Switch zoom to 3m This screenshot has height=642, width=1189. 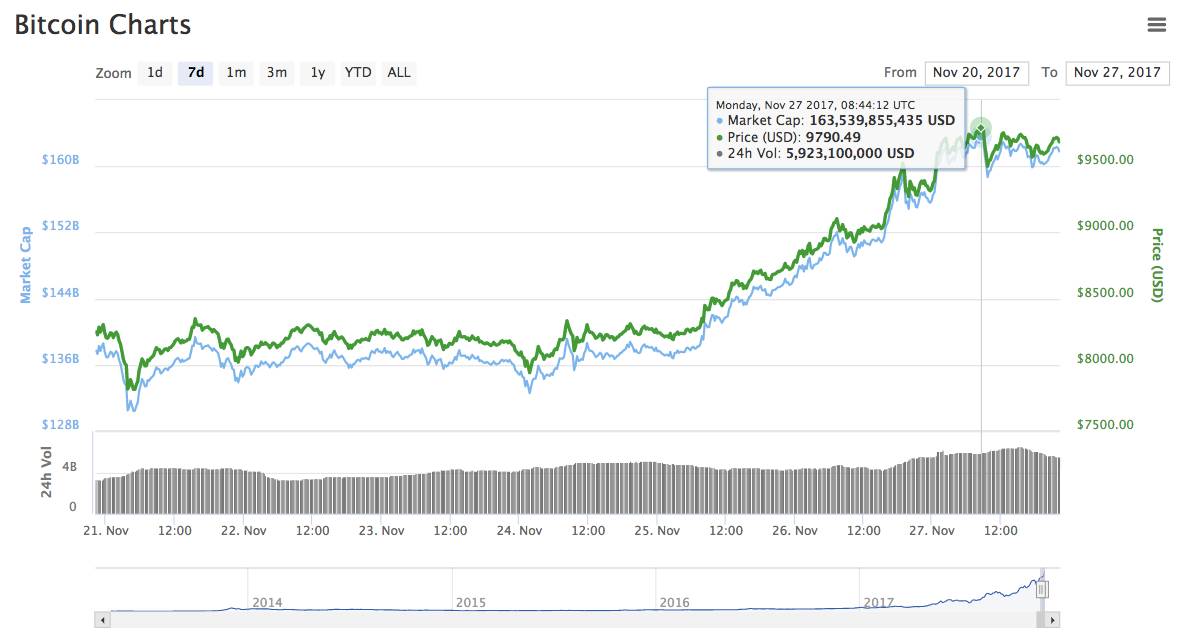click(x=277, y=73)
